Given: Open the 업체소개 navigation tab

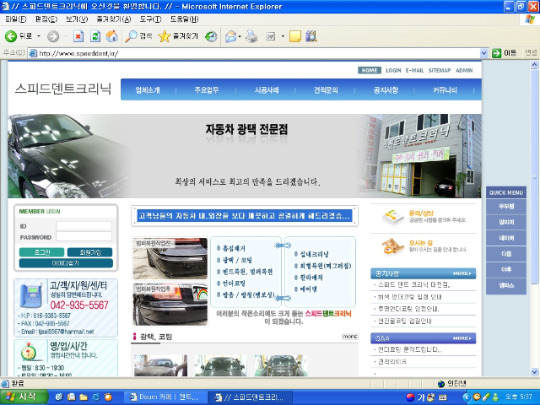Looking at the screenshot, I should [x=148, y=90].
